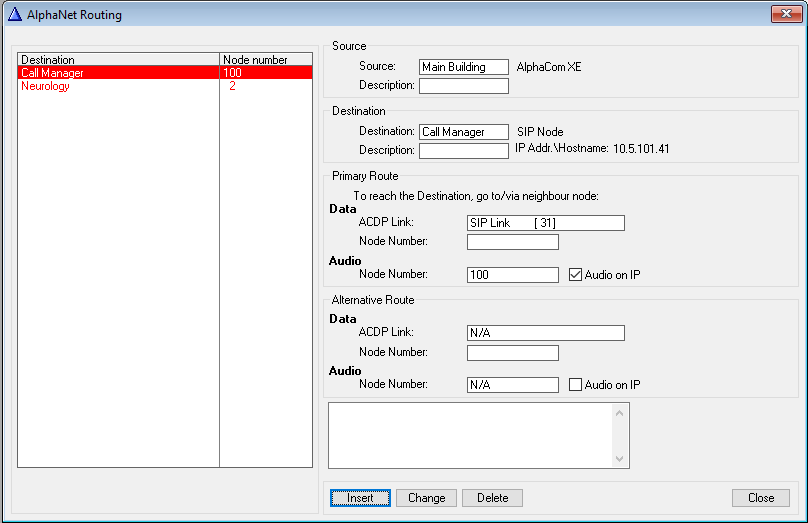Viewport: 808px width, 523px height.
Task: Click the AlphaNet Routing title bar icon
Action: pyautogui.click(x=13, y=14)
